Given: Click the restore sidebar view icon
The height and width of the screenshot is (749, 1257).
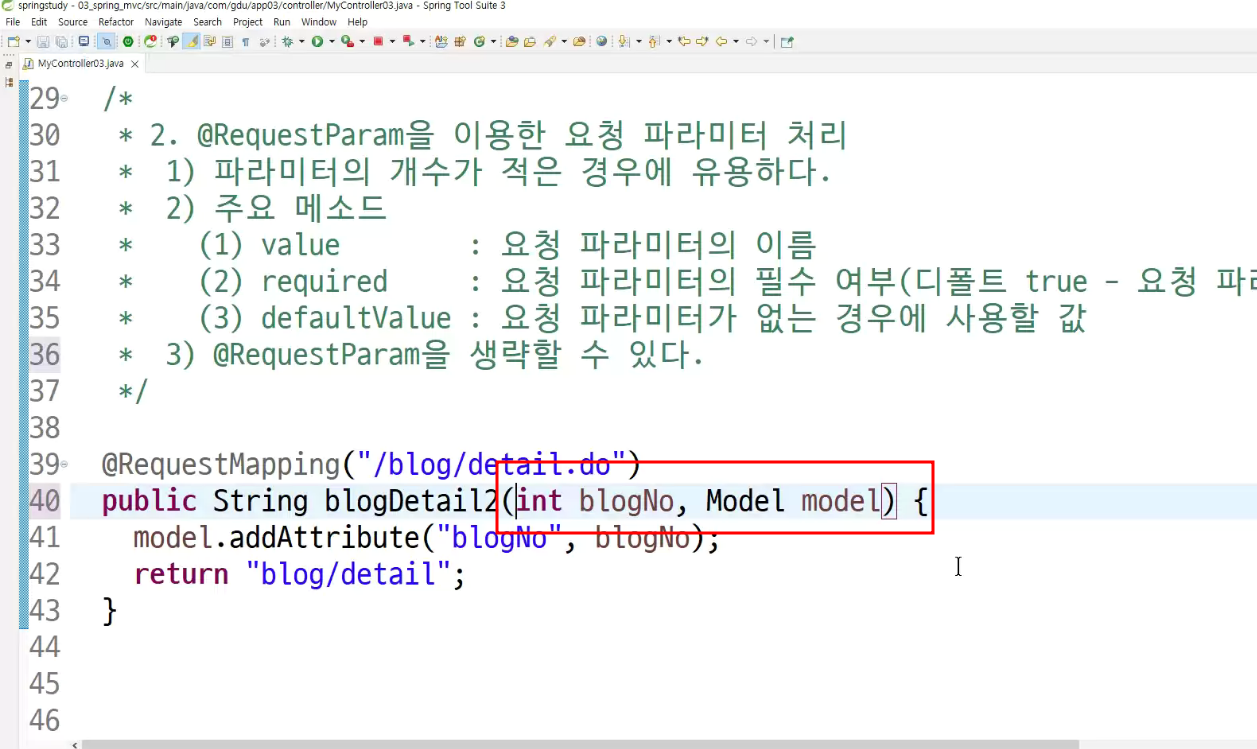Looking at the screenshot, I should click(9, 64).
